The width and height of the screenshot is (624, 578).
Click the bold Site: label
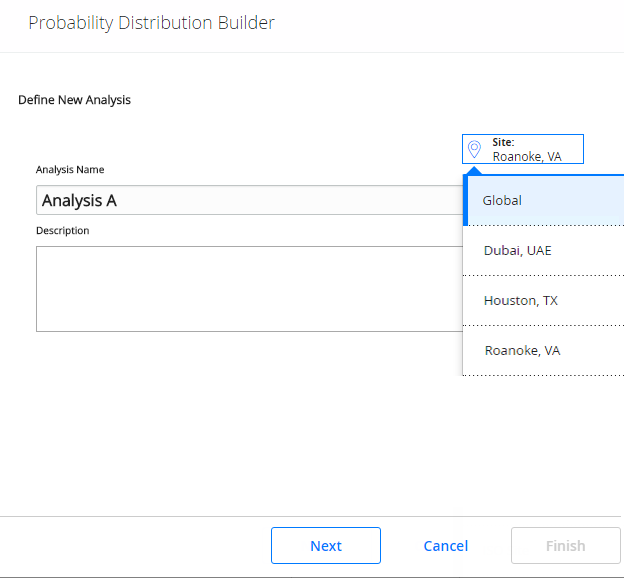point(503,142)
